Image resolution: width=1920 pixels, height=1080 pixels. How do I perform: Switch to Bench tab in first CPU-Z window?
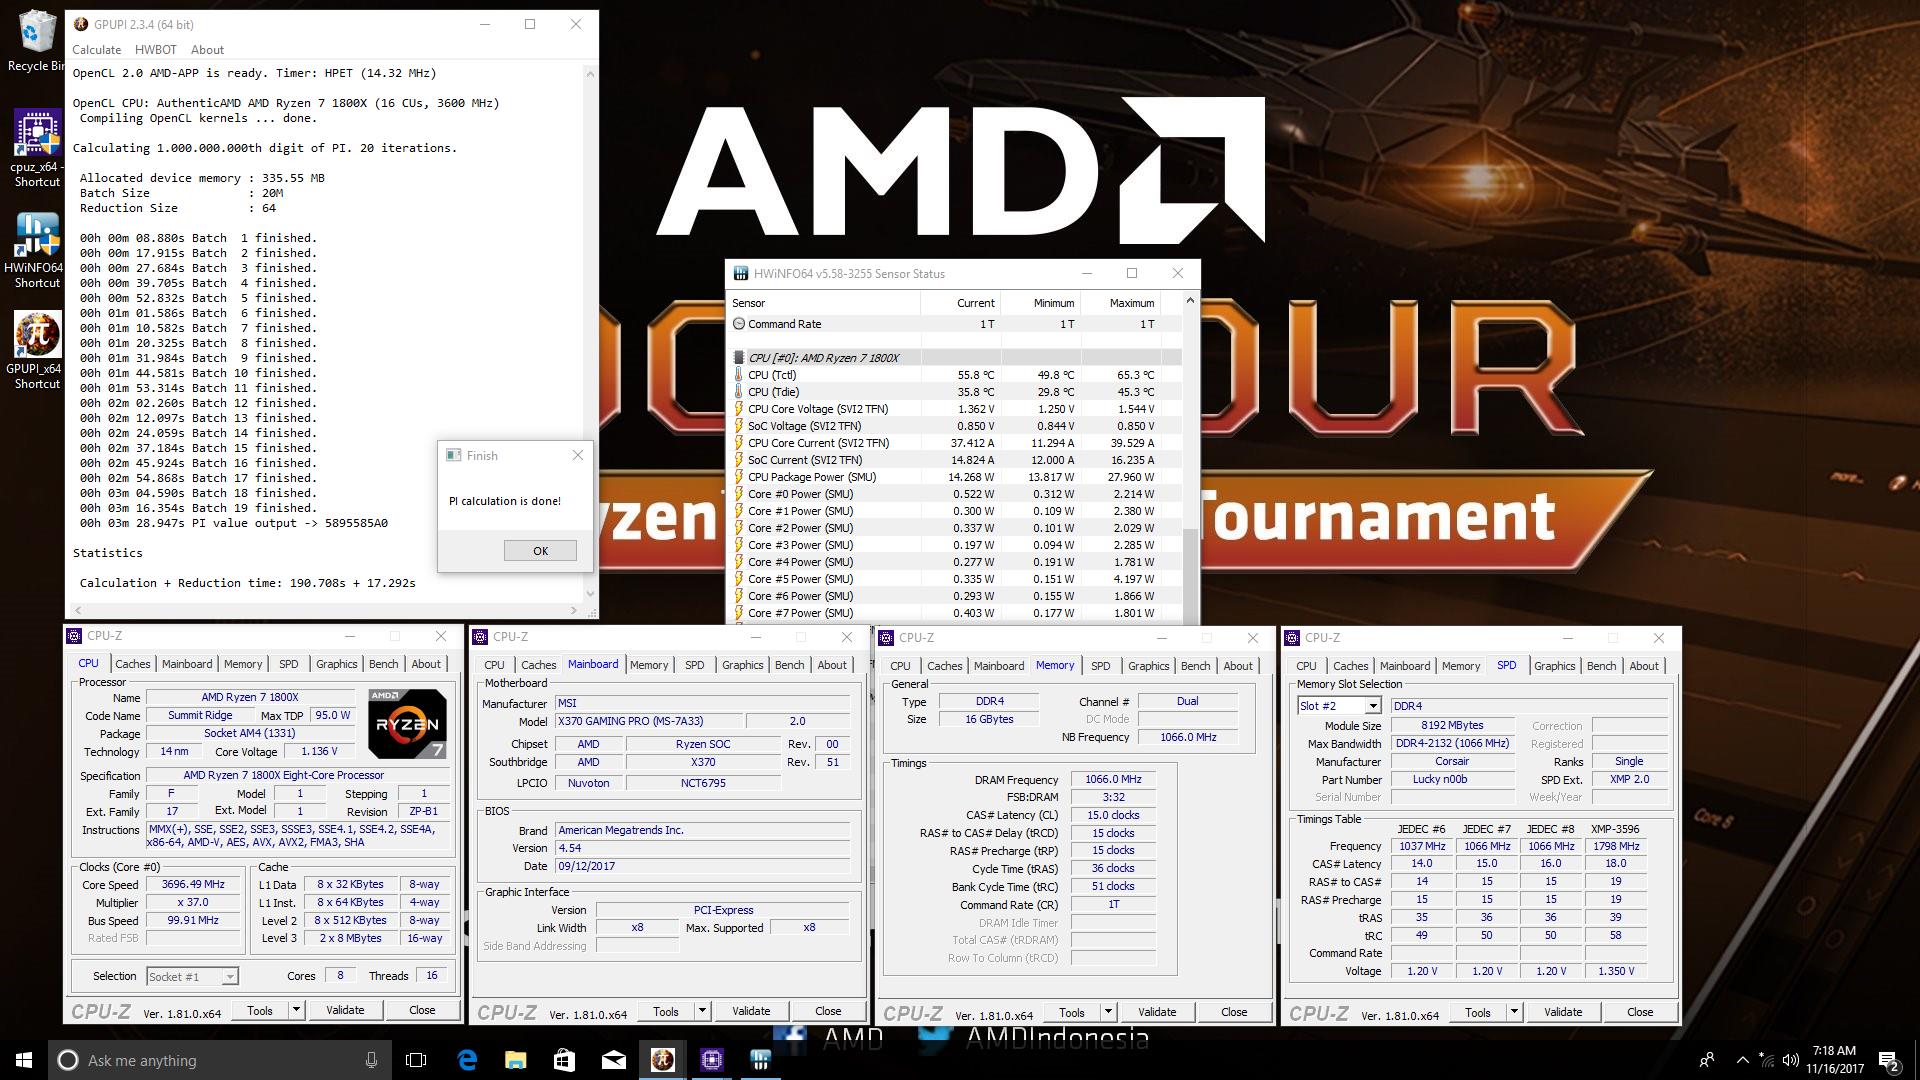point(383,664)
